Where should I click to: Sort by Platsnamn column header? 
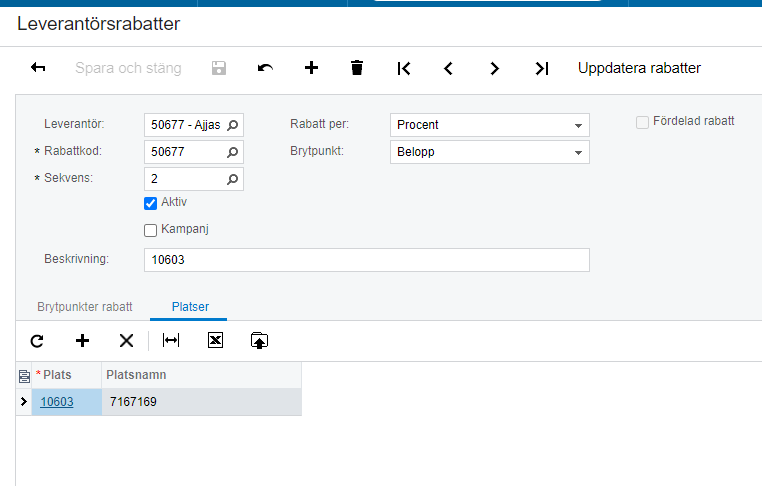tap(202, 375)
